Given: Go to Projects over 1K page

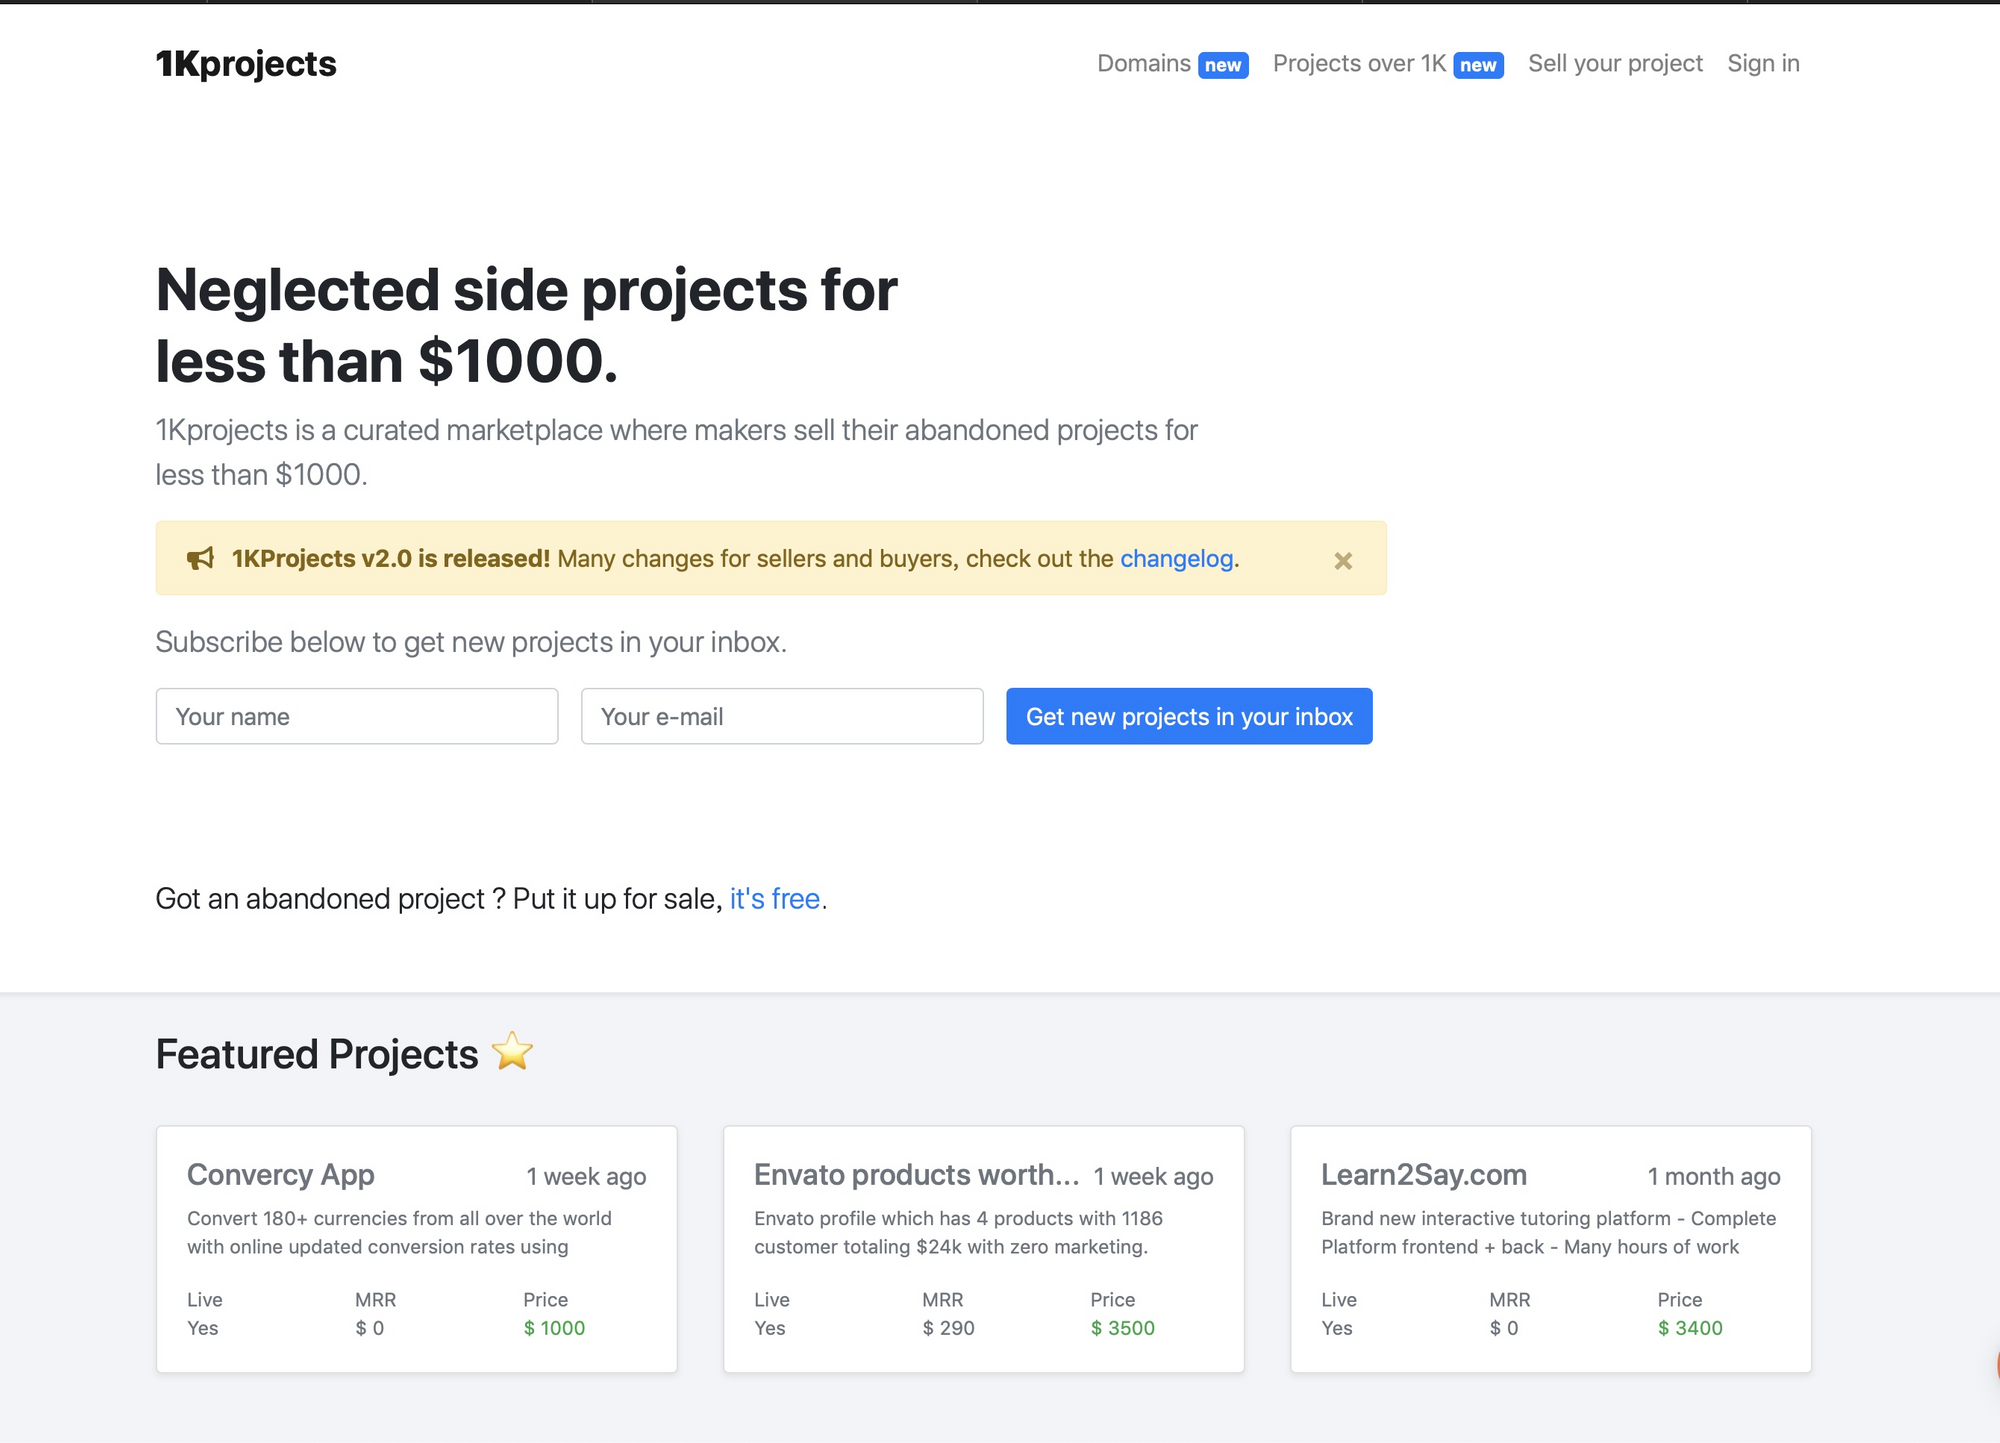Looking at the screenshot, I should coord(1359,64).
